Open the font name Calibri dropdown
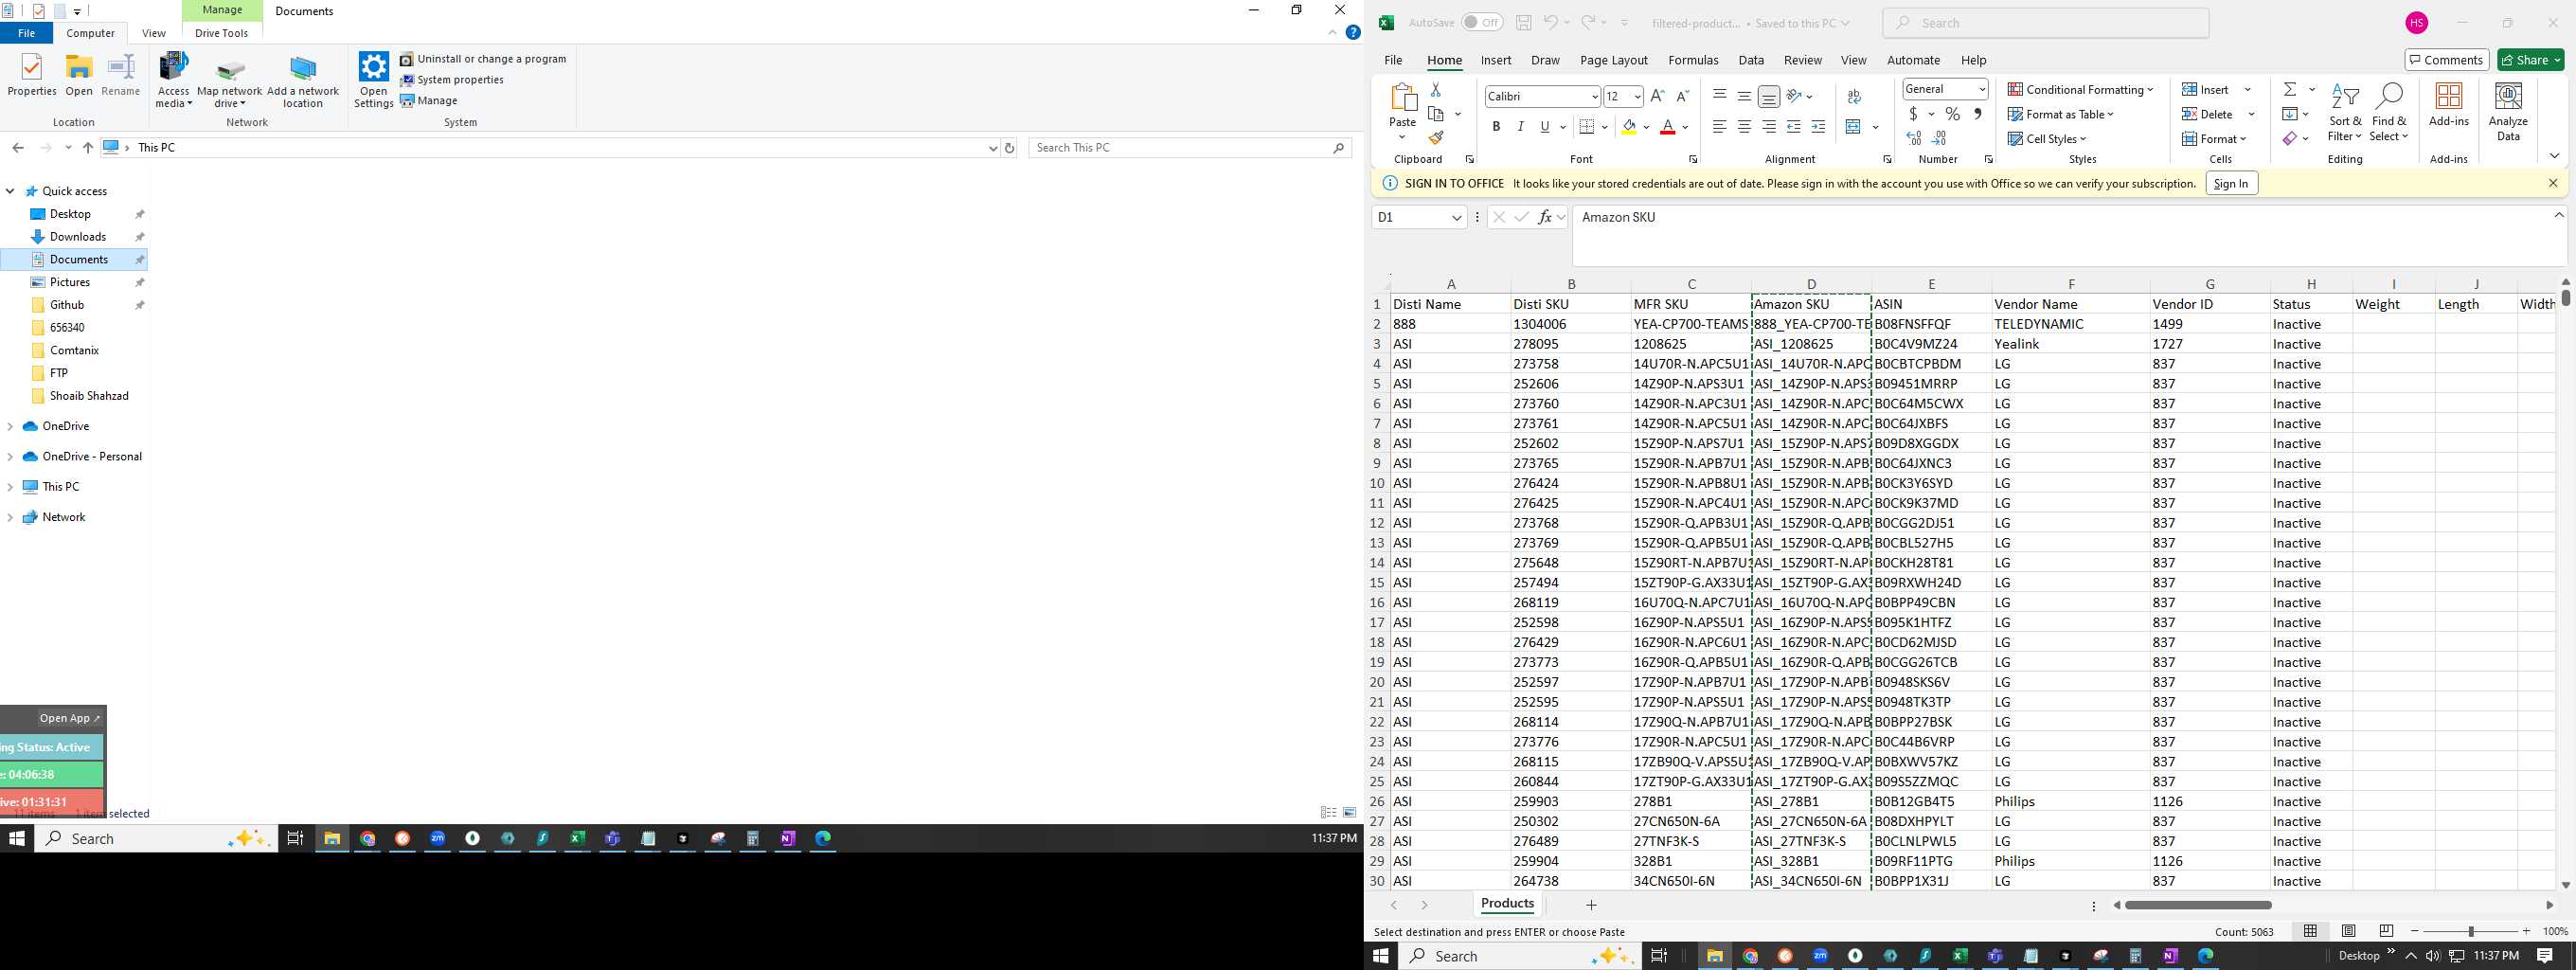This screenshot has height=970, width=2576. click(x=1595, y=97)
